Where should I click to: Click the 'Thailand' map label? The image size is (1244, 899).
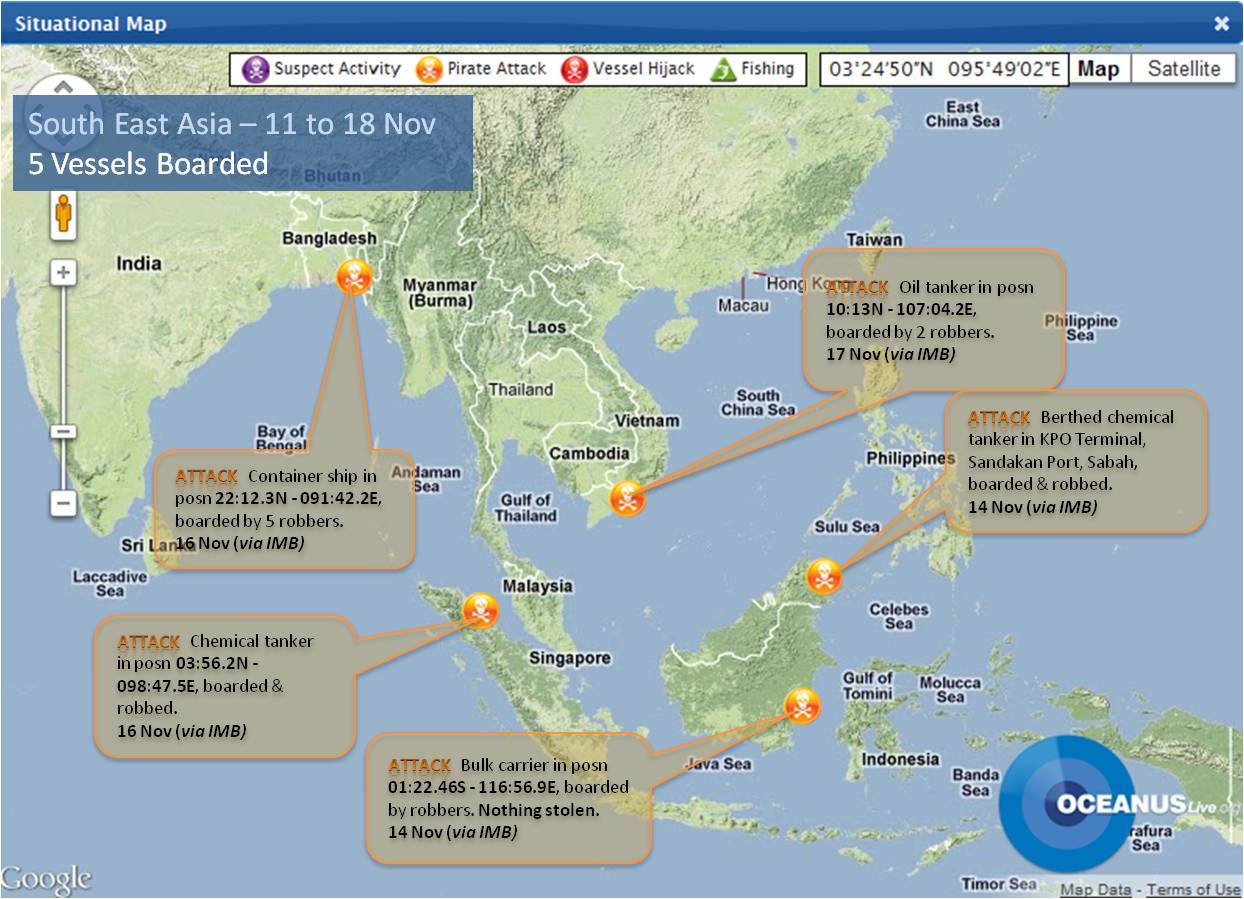point(520,389)
